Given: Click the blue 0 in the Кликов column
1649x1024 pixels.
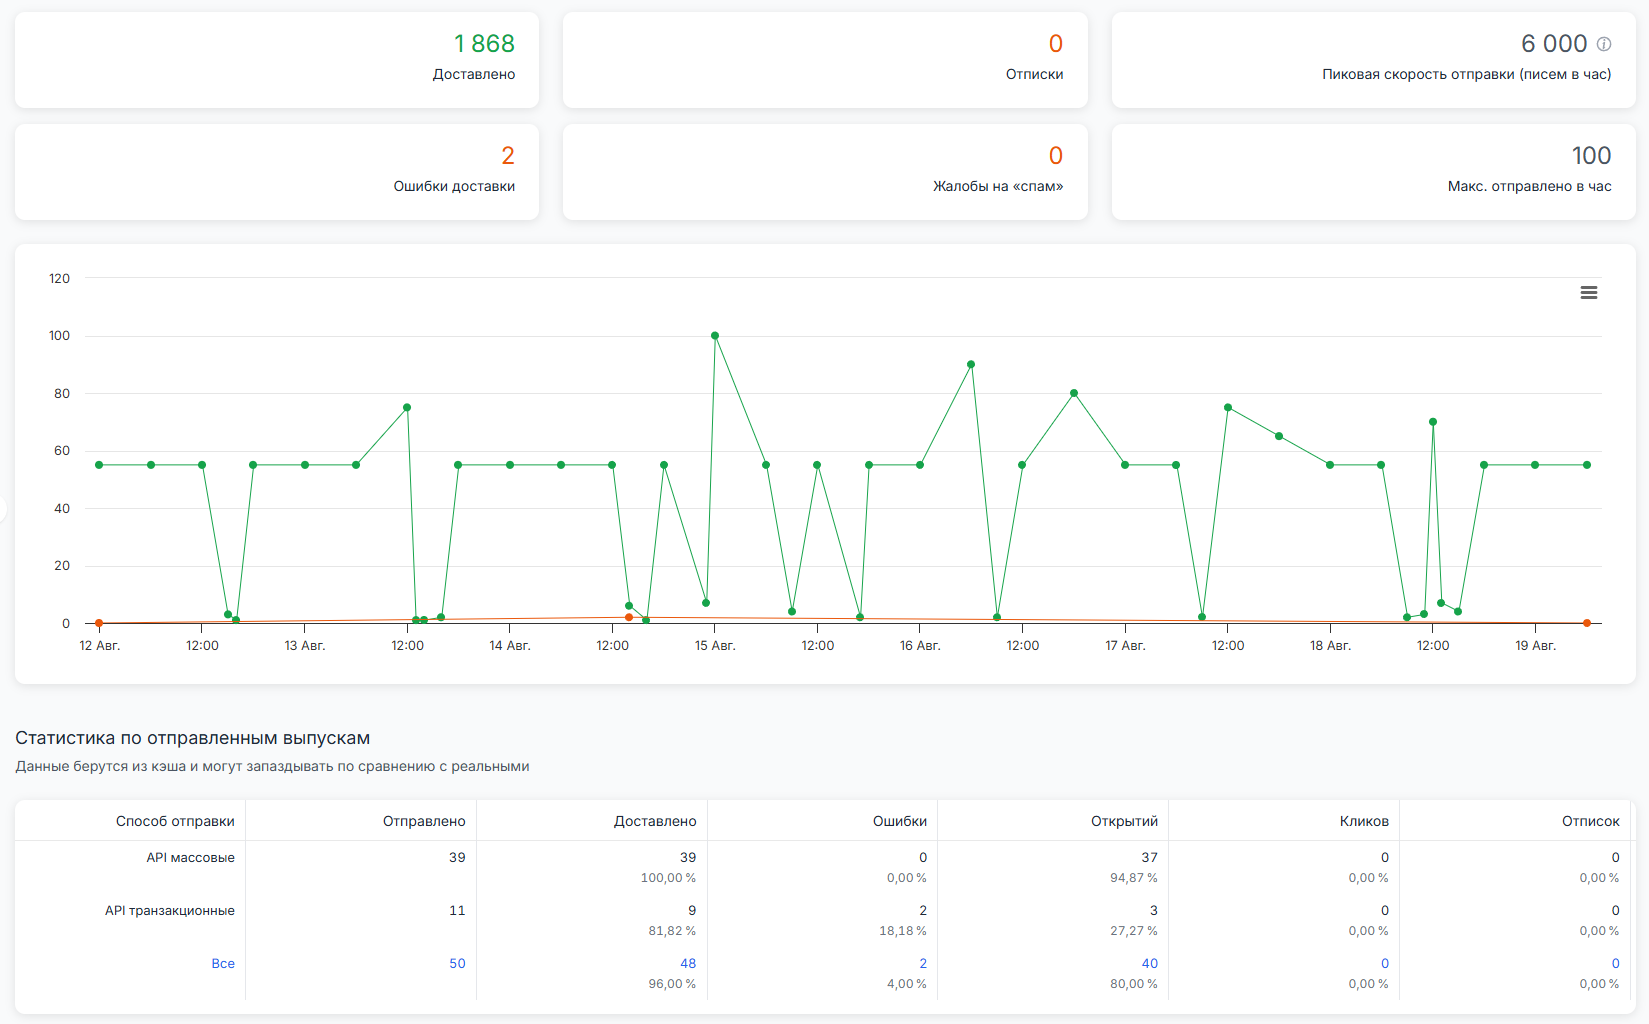Looking at the screenshot, I should [1384, 963].
